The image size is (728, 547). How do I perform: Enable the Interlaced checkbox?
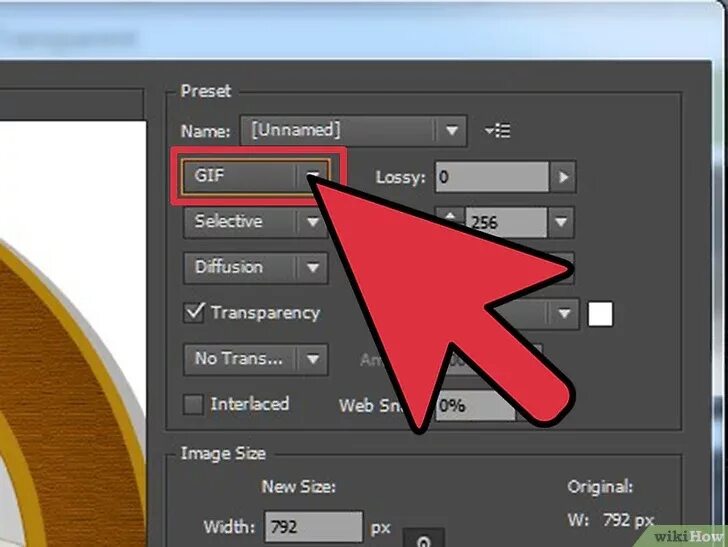point(193,404)
